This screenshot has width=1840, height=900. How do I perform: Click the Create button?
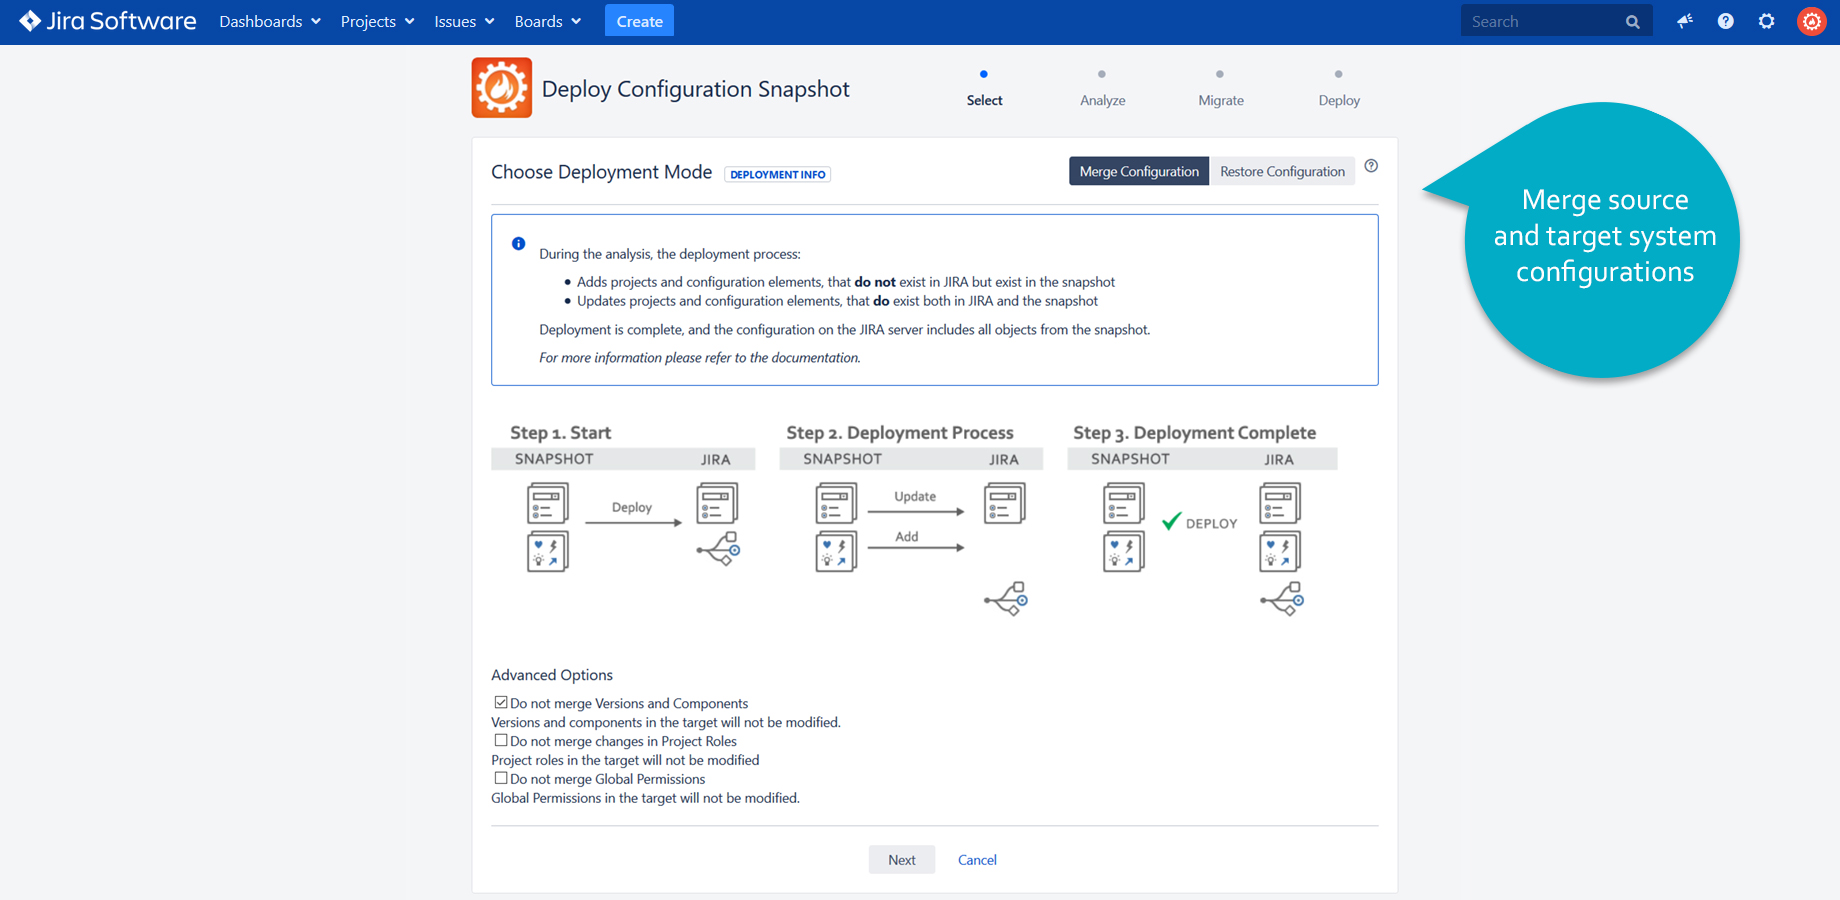coord(639,21)
